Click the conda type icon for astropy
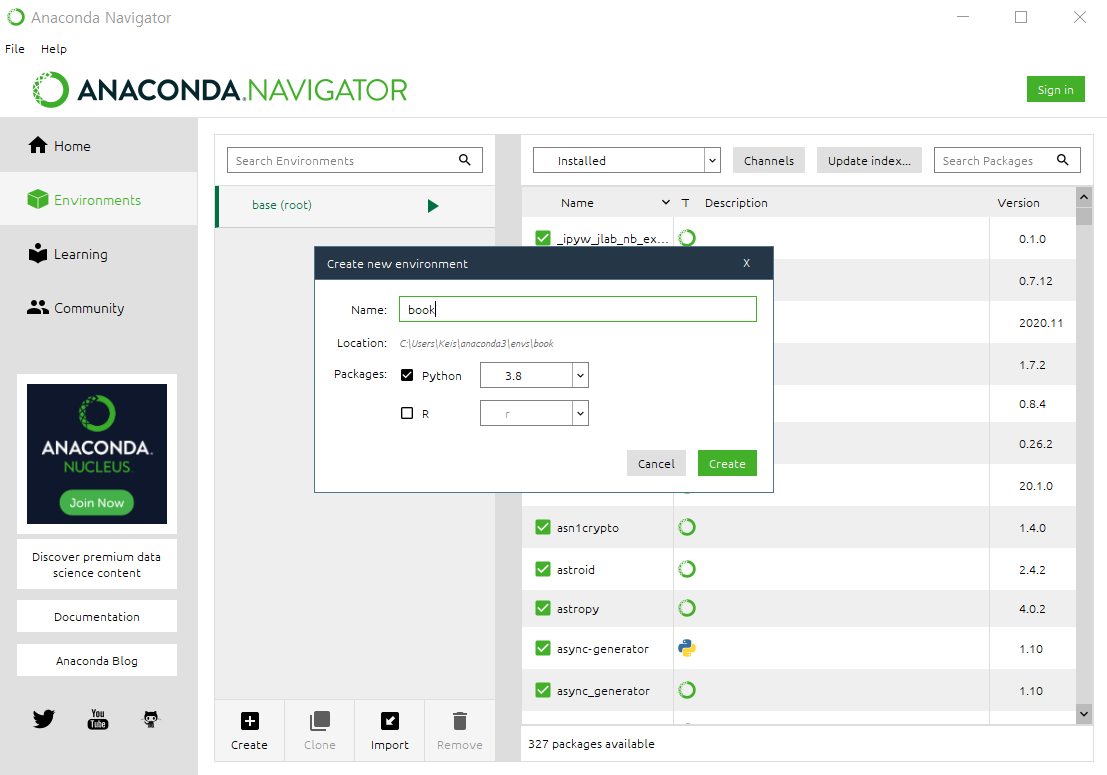 click(687, 608)
